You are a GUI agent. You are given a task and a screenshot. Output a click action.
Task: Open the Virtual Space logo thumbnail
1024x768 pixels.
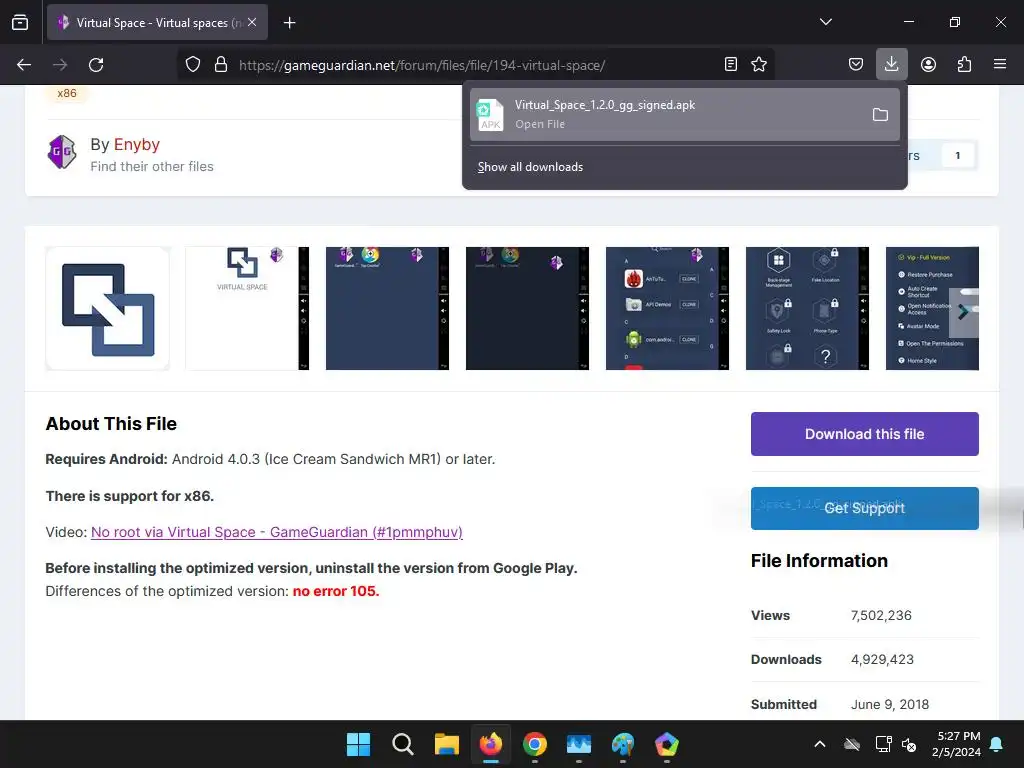(x=108, y=308)
